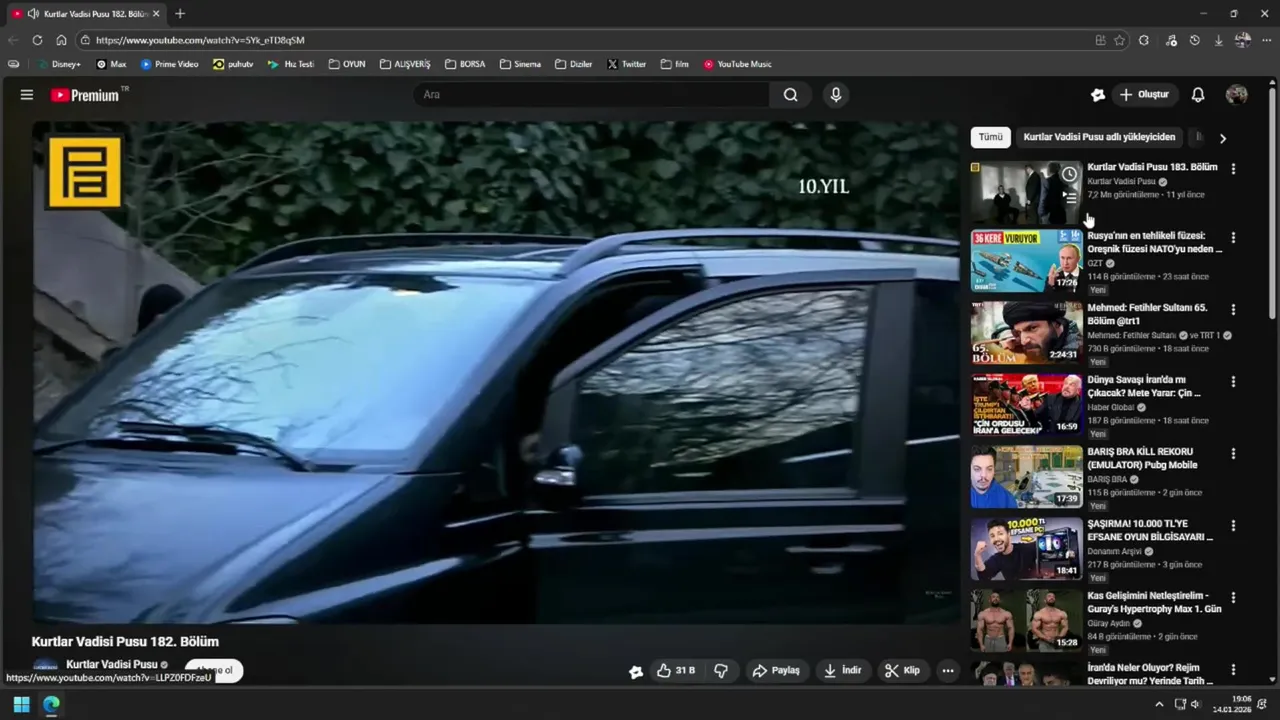Click the badge icon left of Oluştur
Viewport: 1280px width, 720px height.
[1098, 95]
